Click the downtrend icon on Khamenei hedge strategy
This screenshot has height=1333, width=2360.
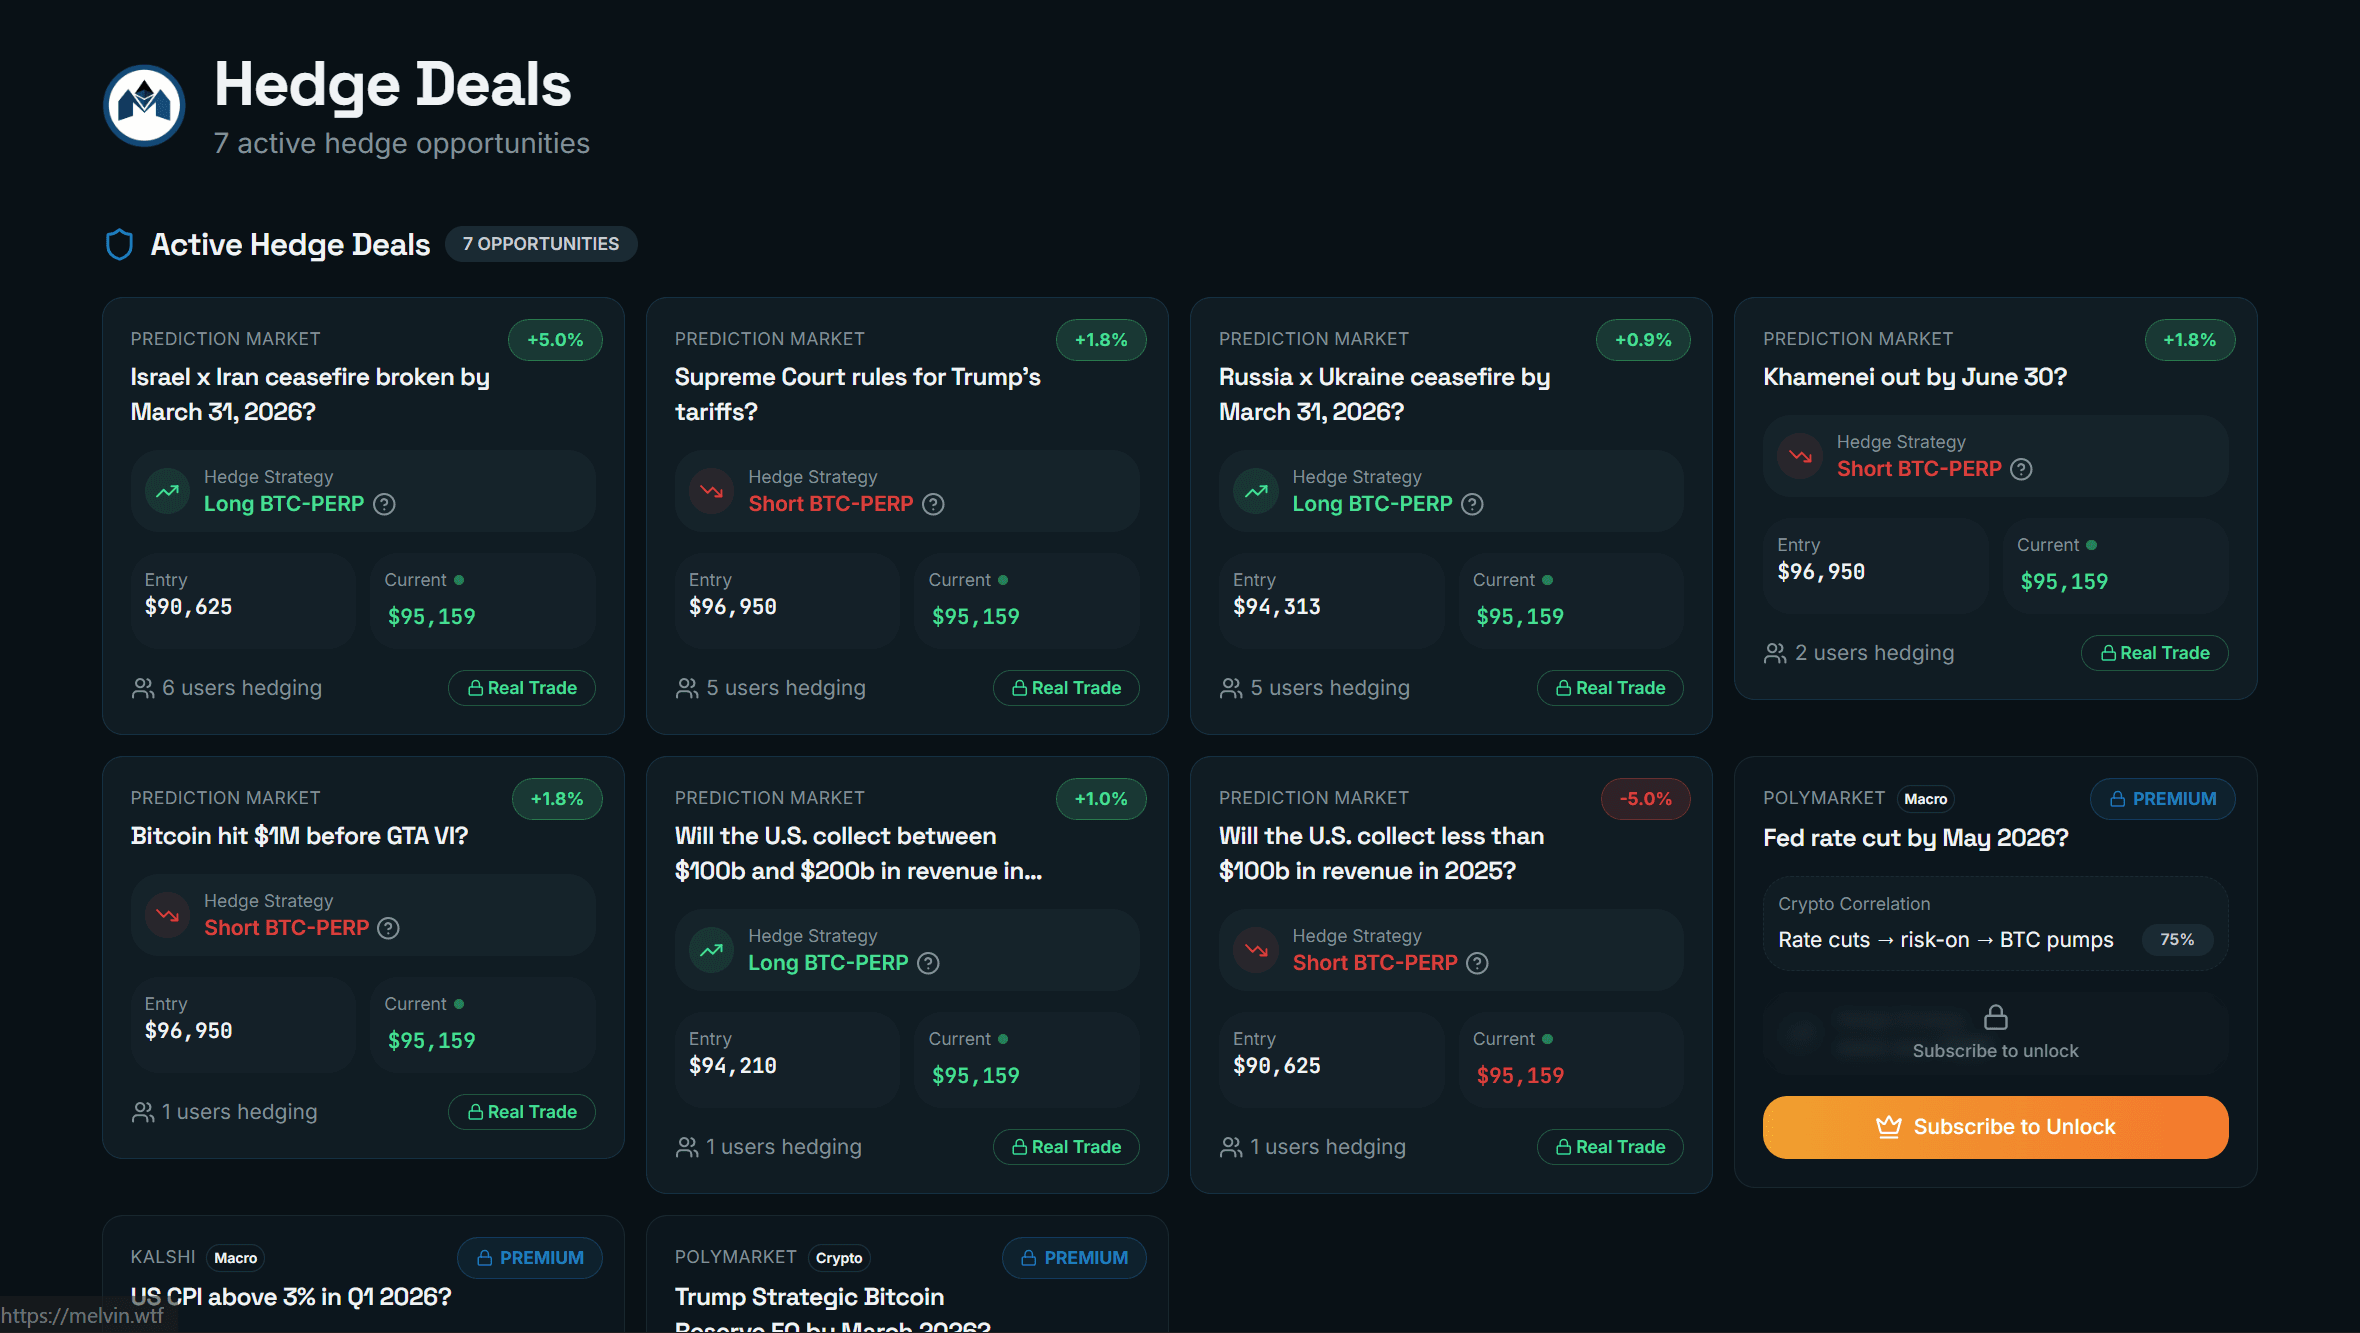[1800, 456]
